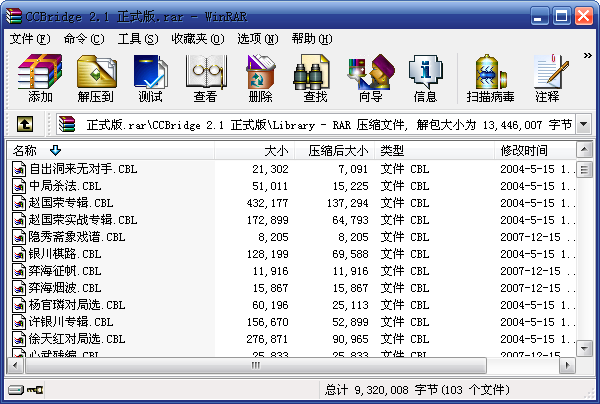Expand hidden toolbar buttons chevron
600x404 pixels.
(x=587, y=56)
